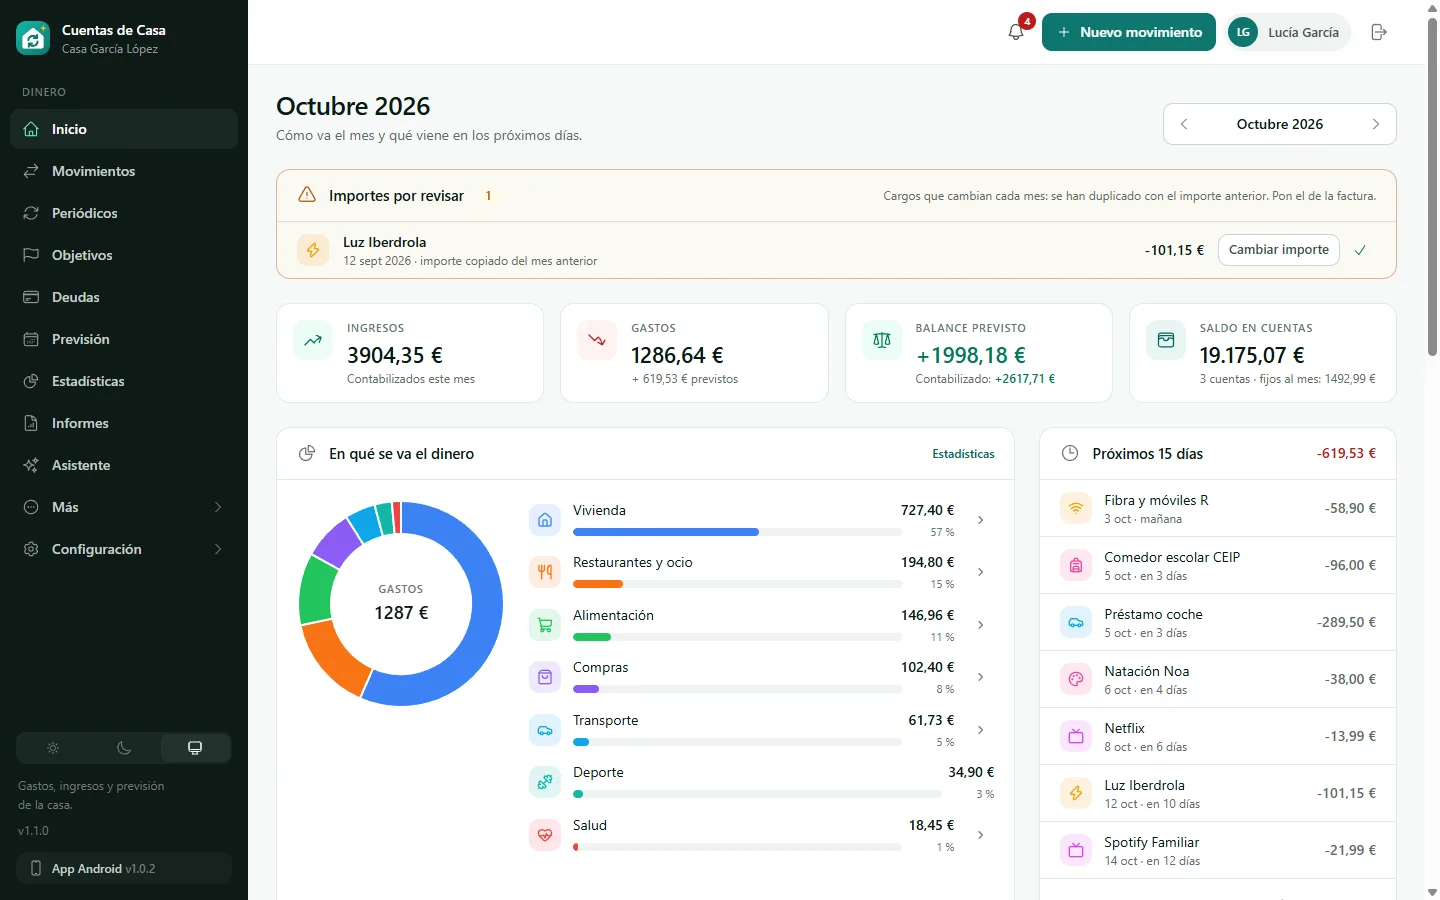Open Restaurantes y ocio details chevron
The width and height of the screenshot is (1440, 900).
pyautogui.click(x=981, y=572)
